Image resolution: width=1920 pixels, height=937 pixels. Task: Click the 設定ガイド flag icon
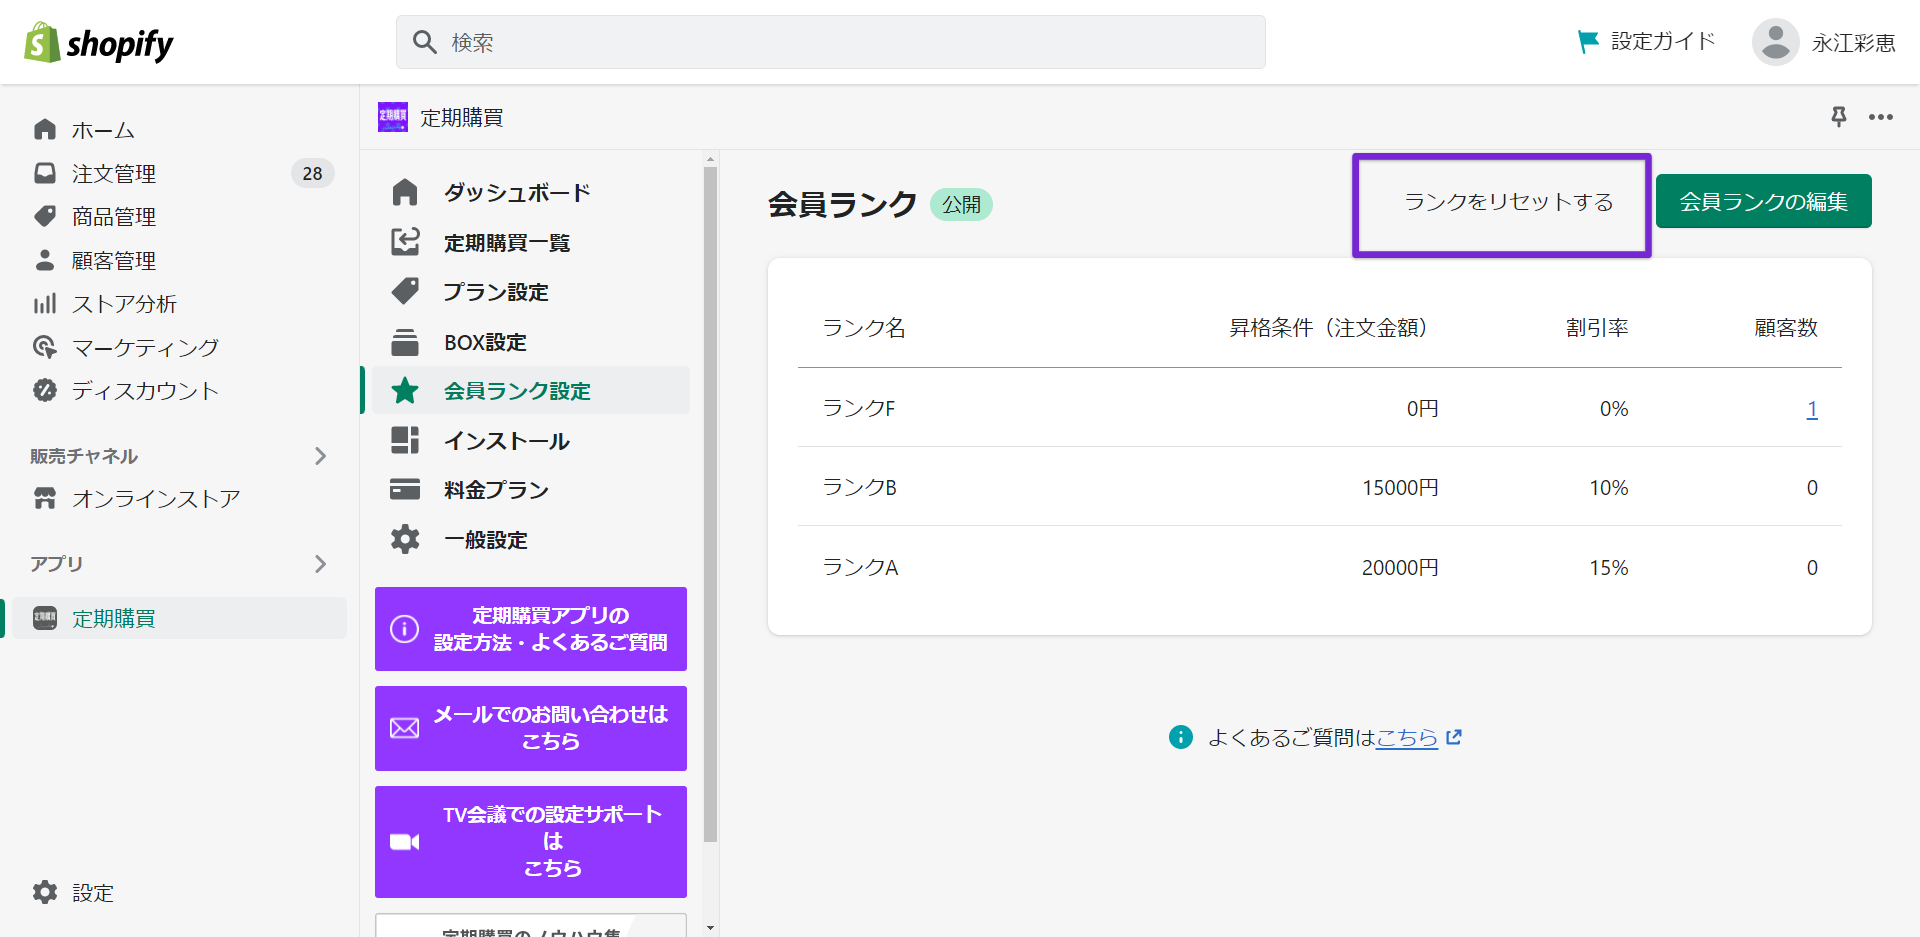click(x=1587, y=41)
